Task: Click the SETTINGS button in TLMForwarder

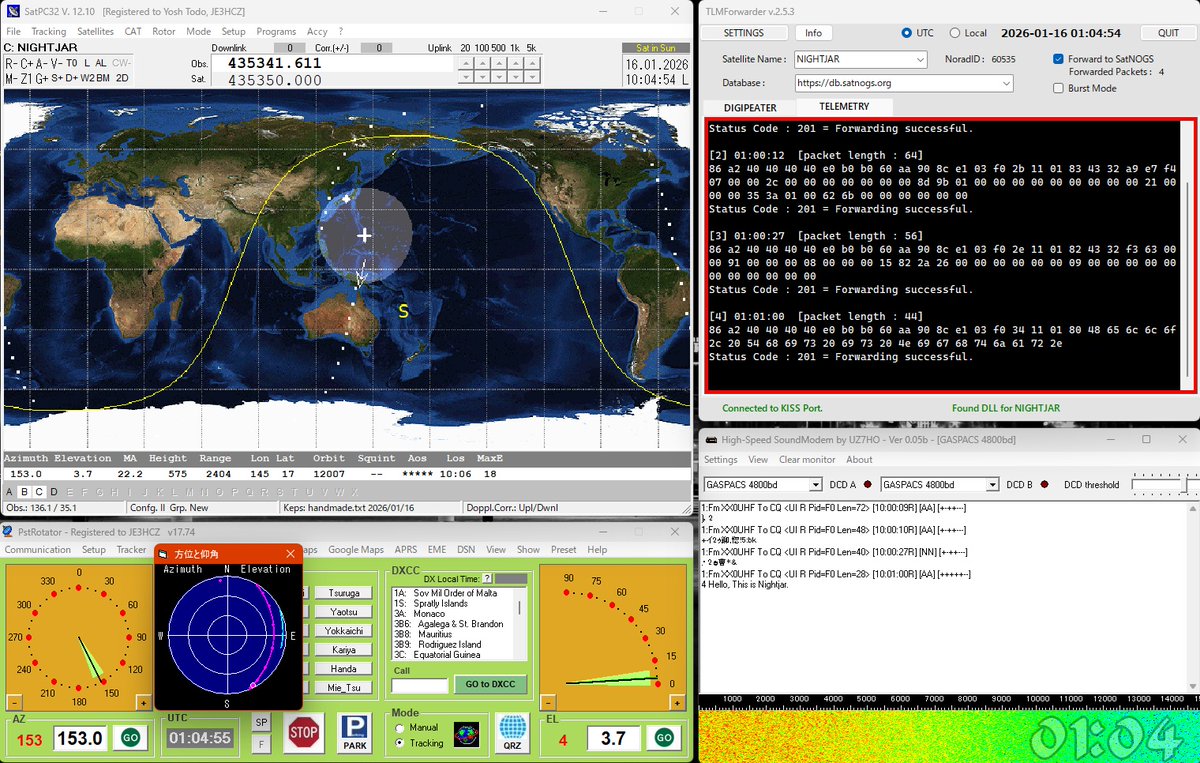Action: point(744,33)
